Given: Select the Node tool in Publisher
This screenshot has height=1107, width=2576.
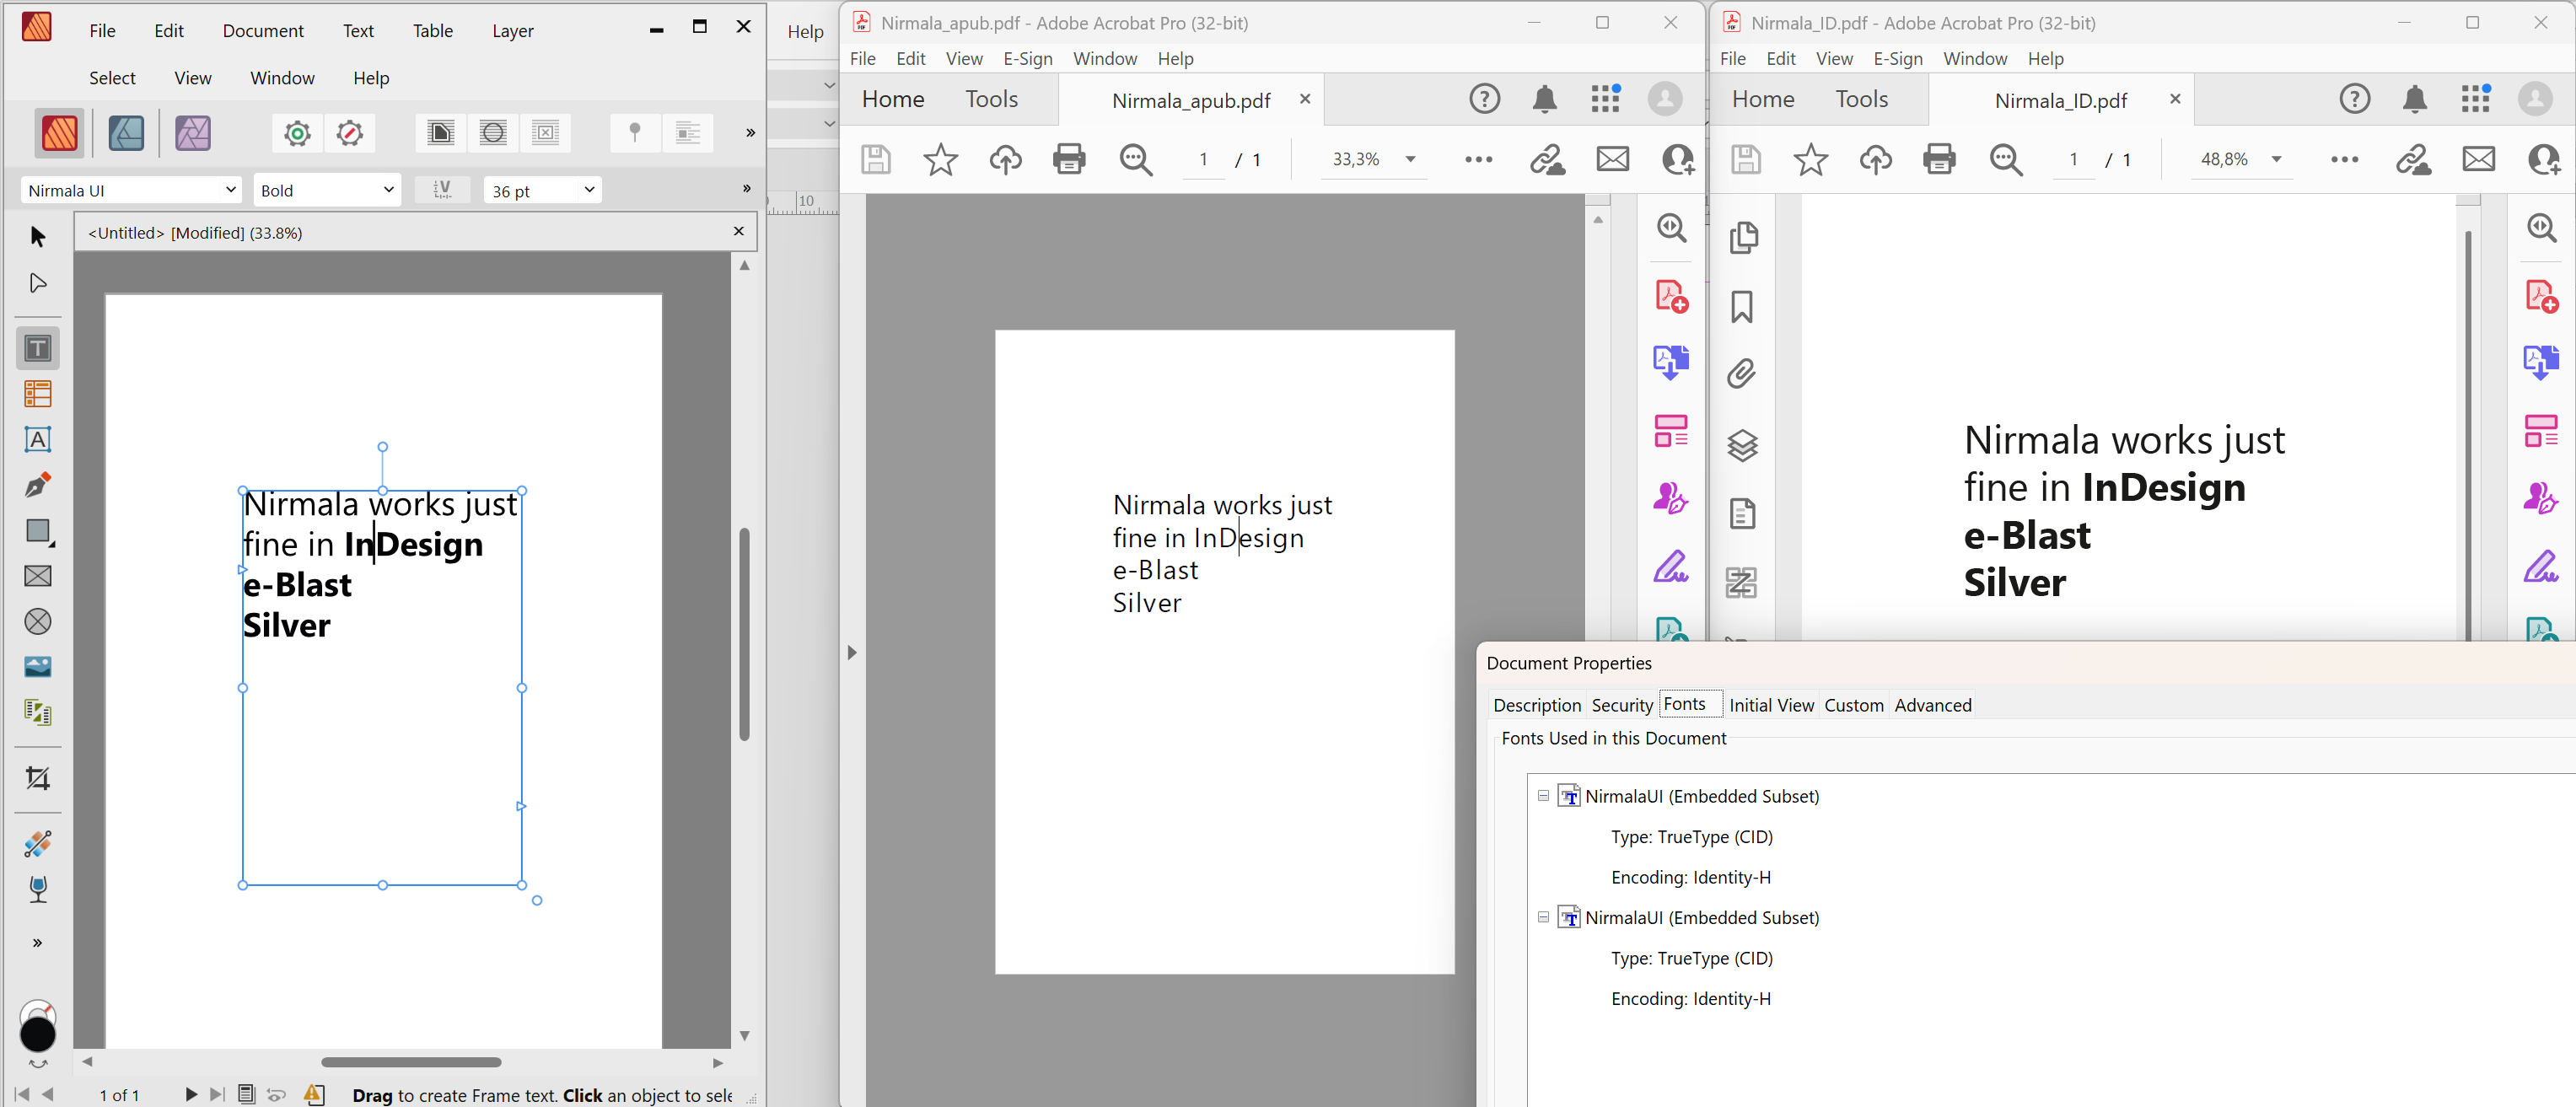Looking at the screenshot, I should [x=38, y=284].
